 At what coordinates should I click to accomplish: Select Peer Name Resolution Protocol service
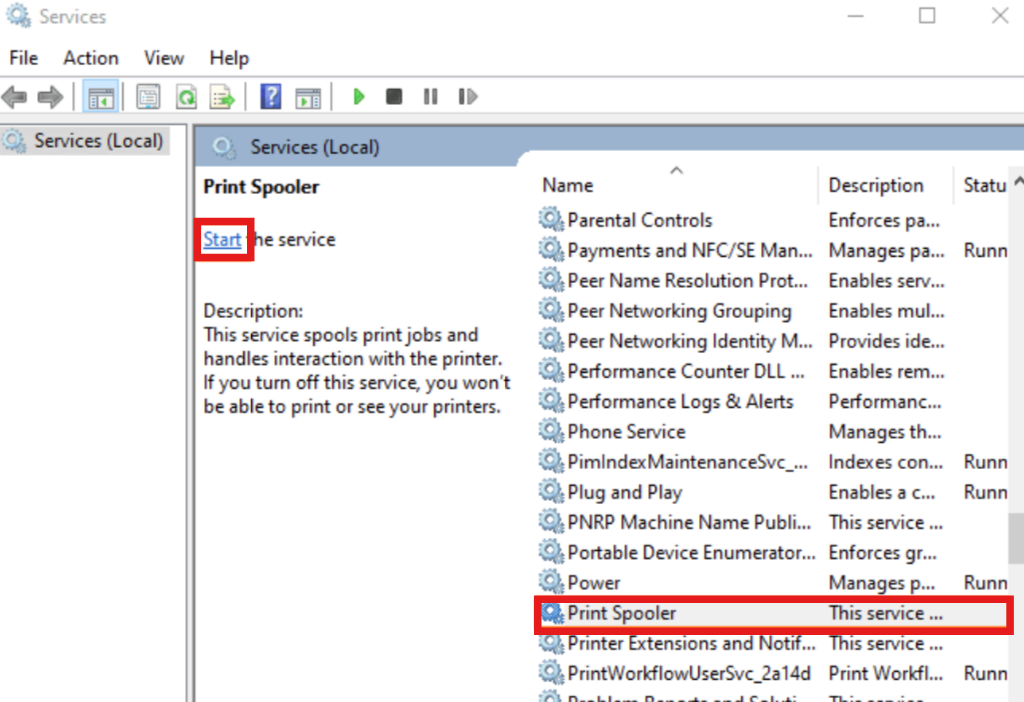coord(773,281)
